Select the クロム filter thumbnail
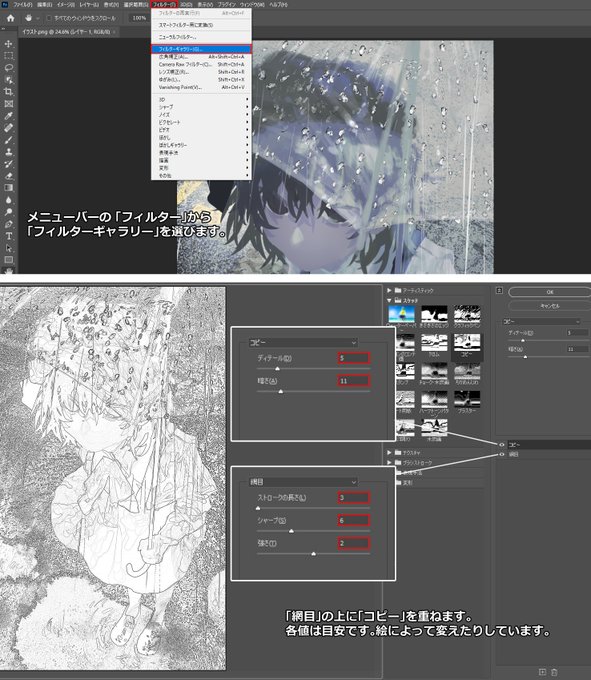Viewport: 591px width, 680px height. pyautogui.click(x=434, y=345)
